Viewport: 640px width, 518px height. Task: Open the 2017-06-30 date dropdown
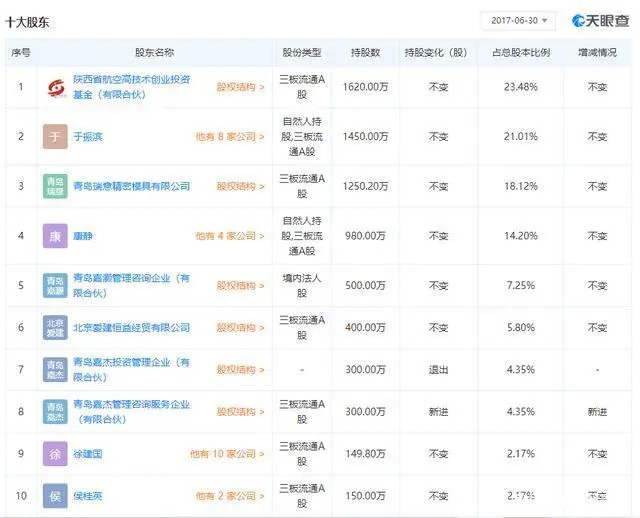click(518, 21)
